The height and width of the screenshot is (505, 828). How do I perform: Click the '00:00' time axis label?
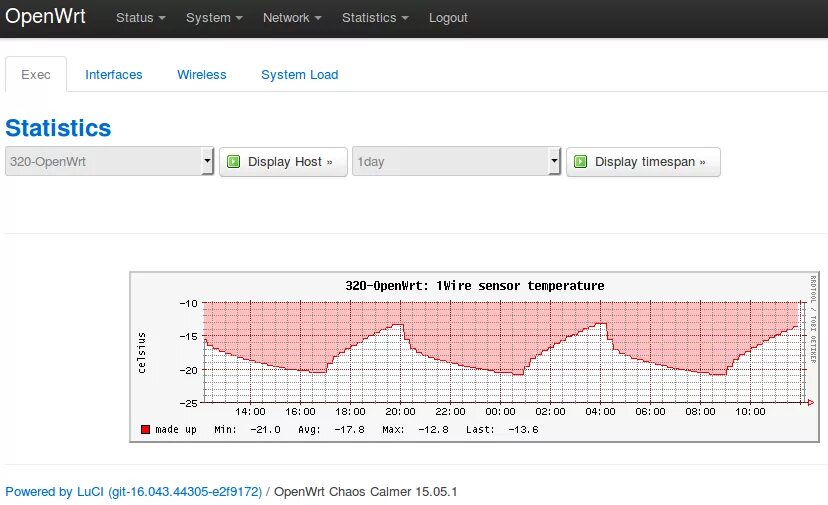point(500,412)
